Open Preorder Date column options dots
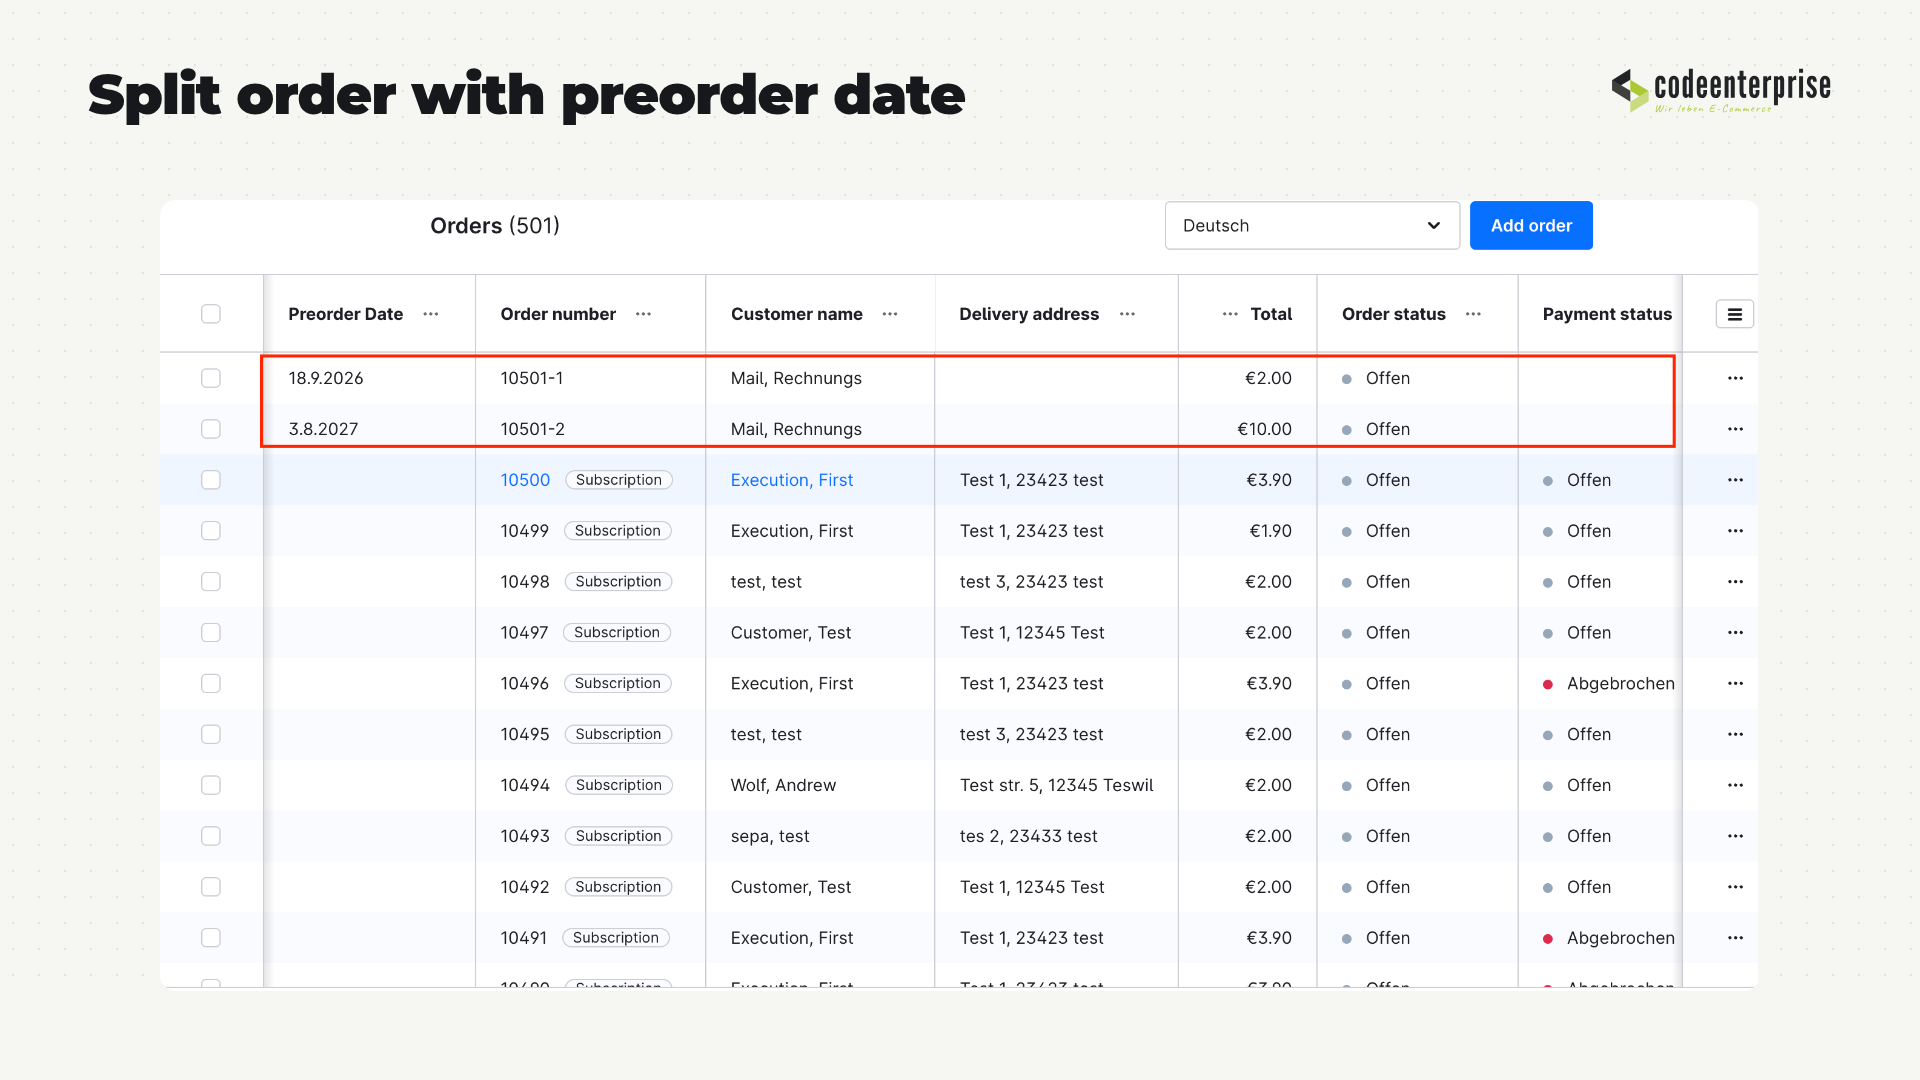 pyautogui.click(x=431, y=314)
